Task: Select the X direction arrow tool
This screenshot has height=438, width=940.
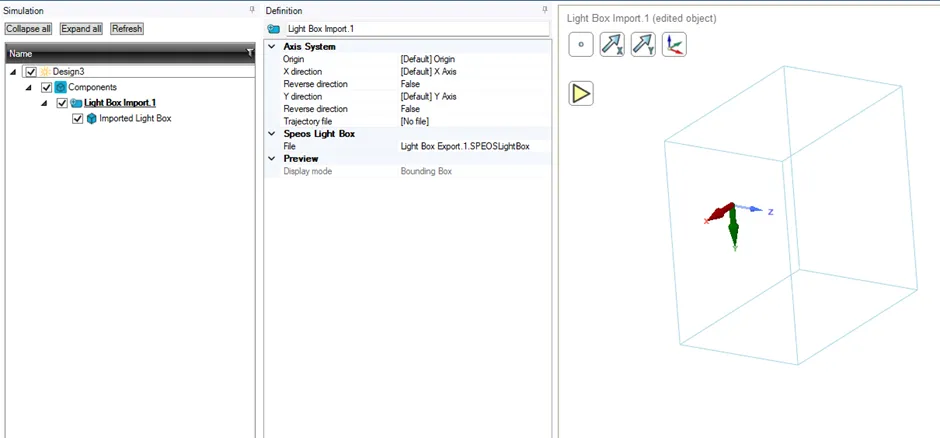Action: pos(612,45)
